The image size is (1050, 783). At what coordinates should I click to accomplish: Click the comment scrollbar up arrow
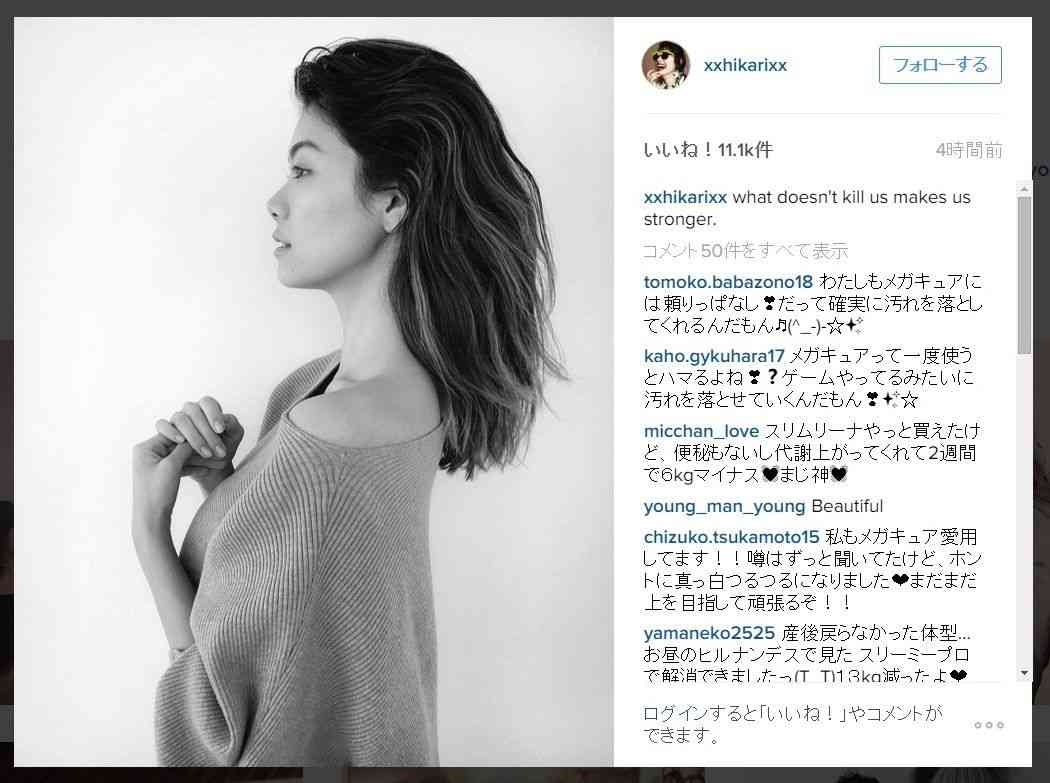(1024, 190)
